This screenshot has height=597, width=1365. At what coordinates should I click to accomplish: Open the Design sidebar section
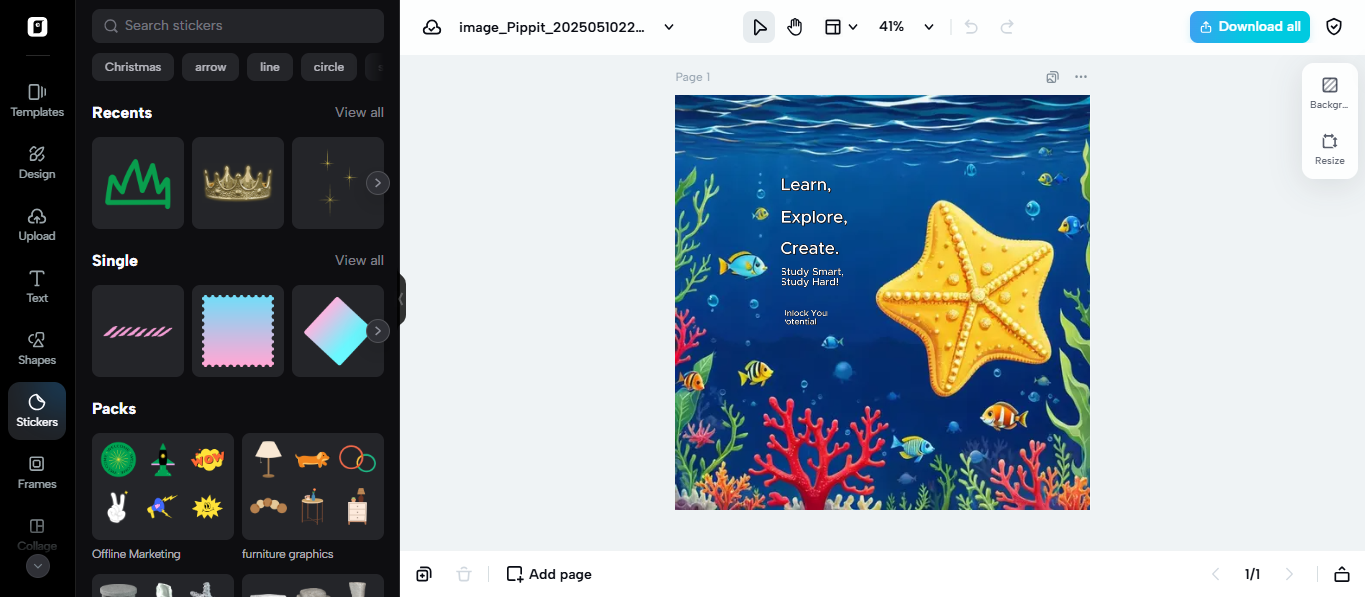pyautogui.click(x=36, y=162)
